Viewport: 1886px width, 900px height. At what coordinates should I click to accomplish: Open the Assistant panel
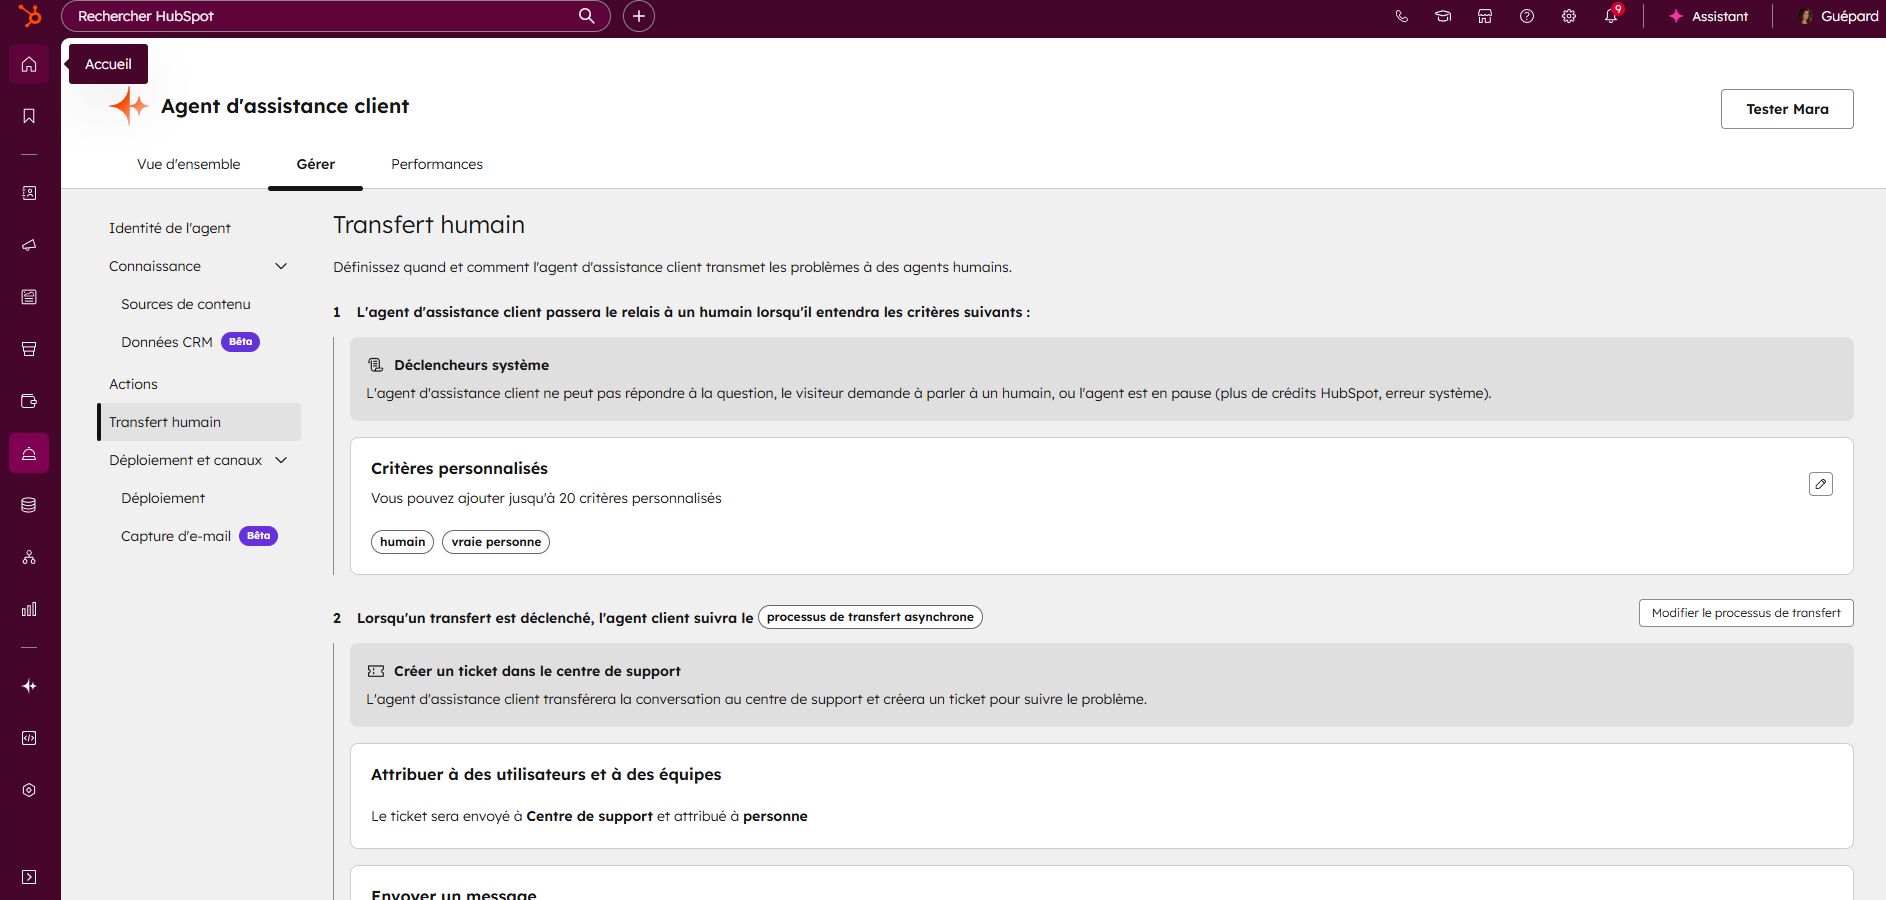click(x=1708, y=16)
